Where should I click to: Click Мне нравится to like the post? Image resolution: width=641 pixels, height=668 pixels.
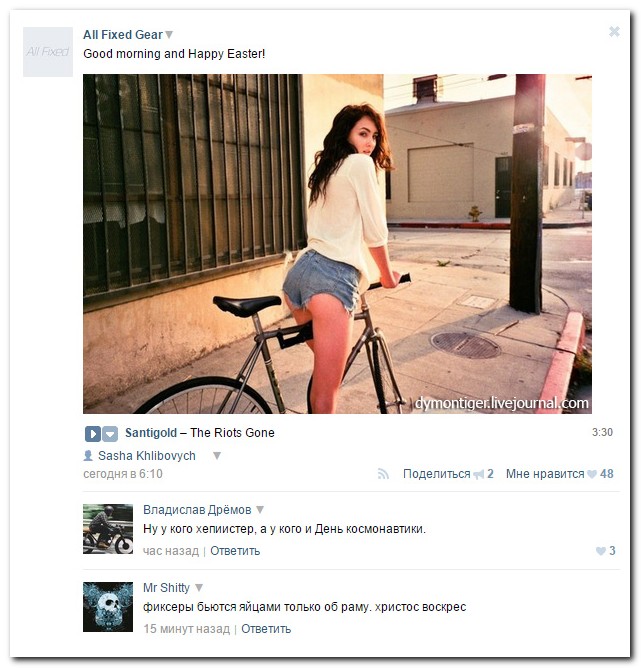point(545,474)
